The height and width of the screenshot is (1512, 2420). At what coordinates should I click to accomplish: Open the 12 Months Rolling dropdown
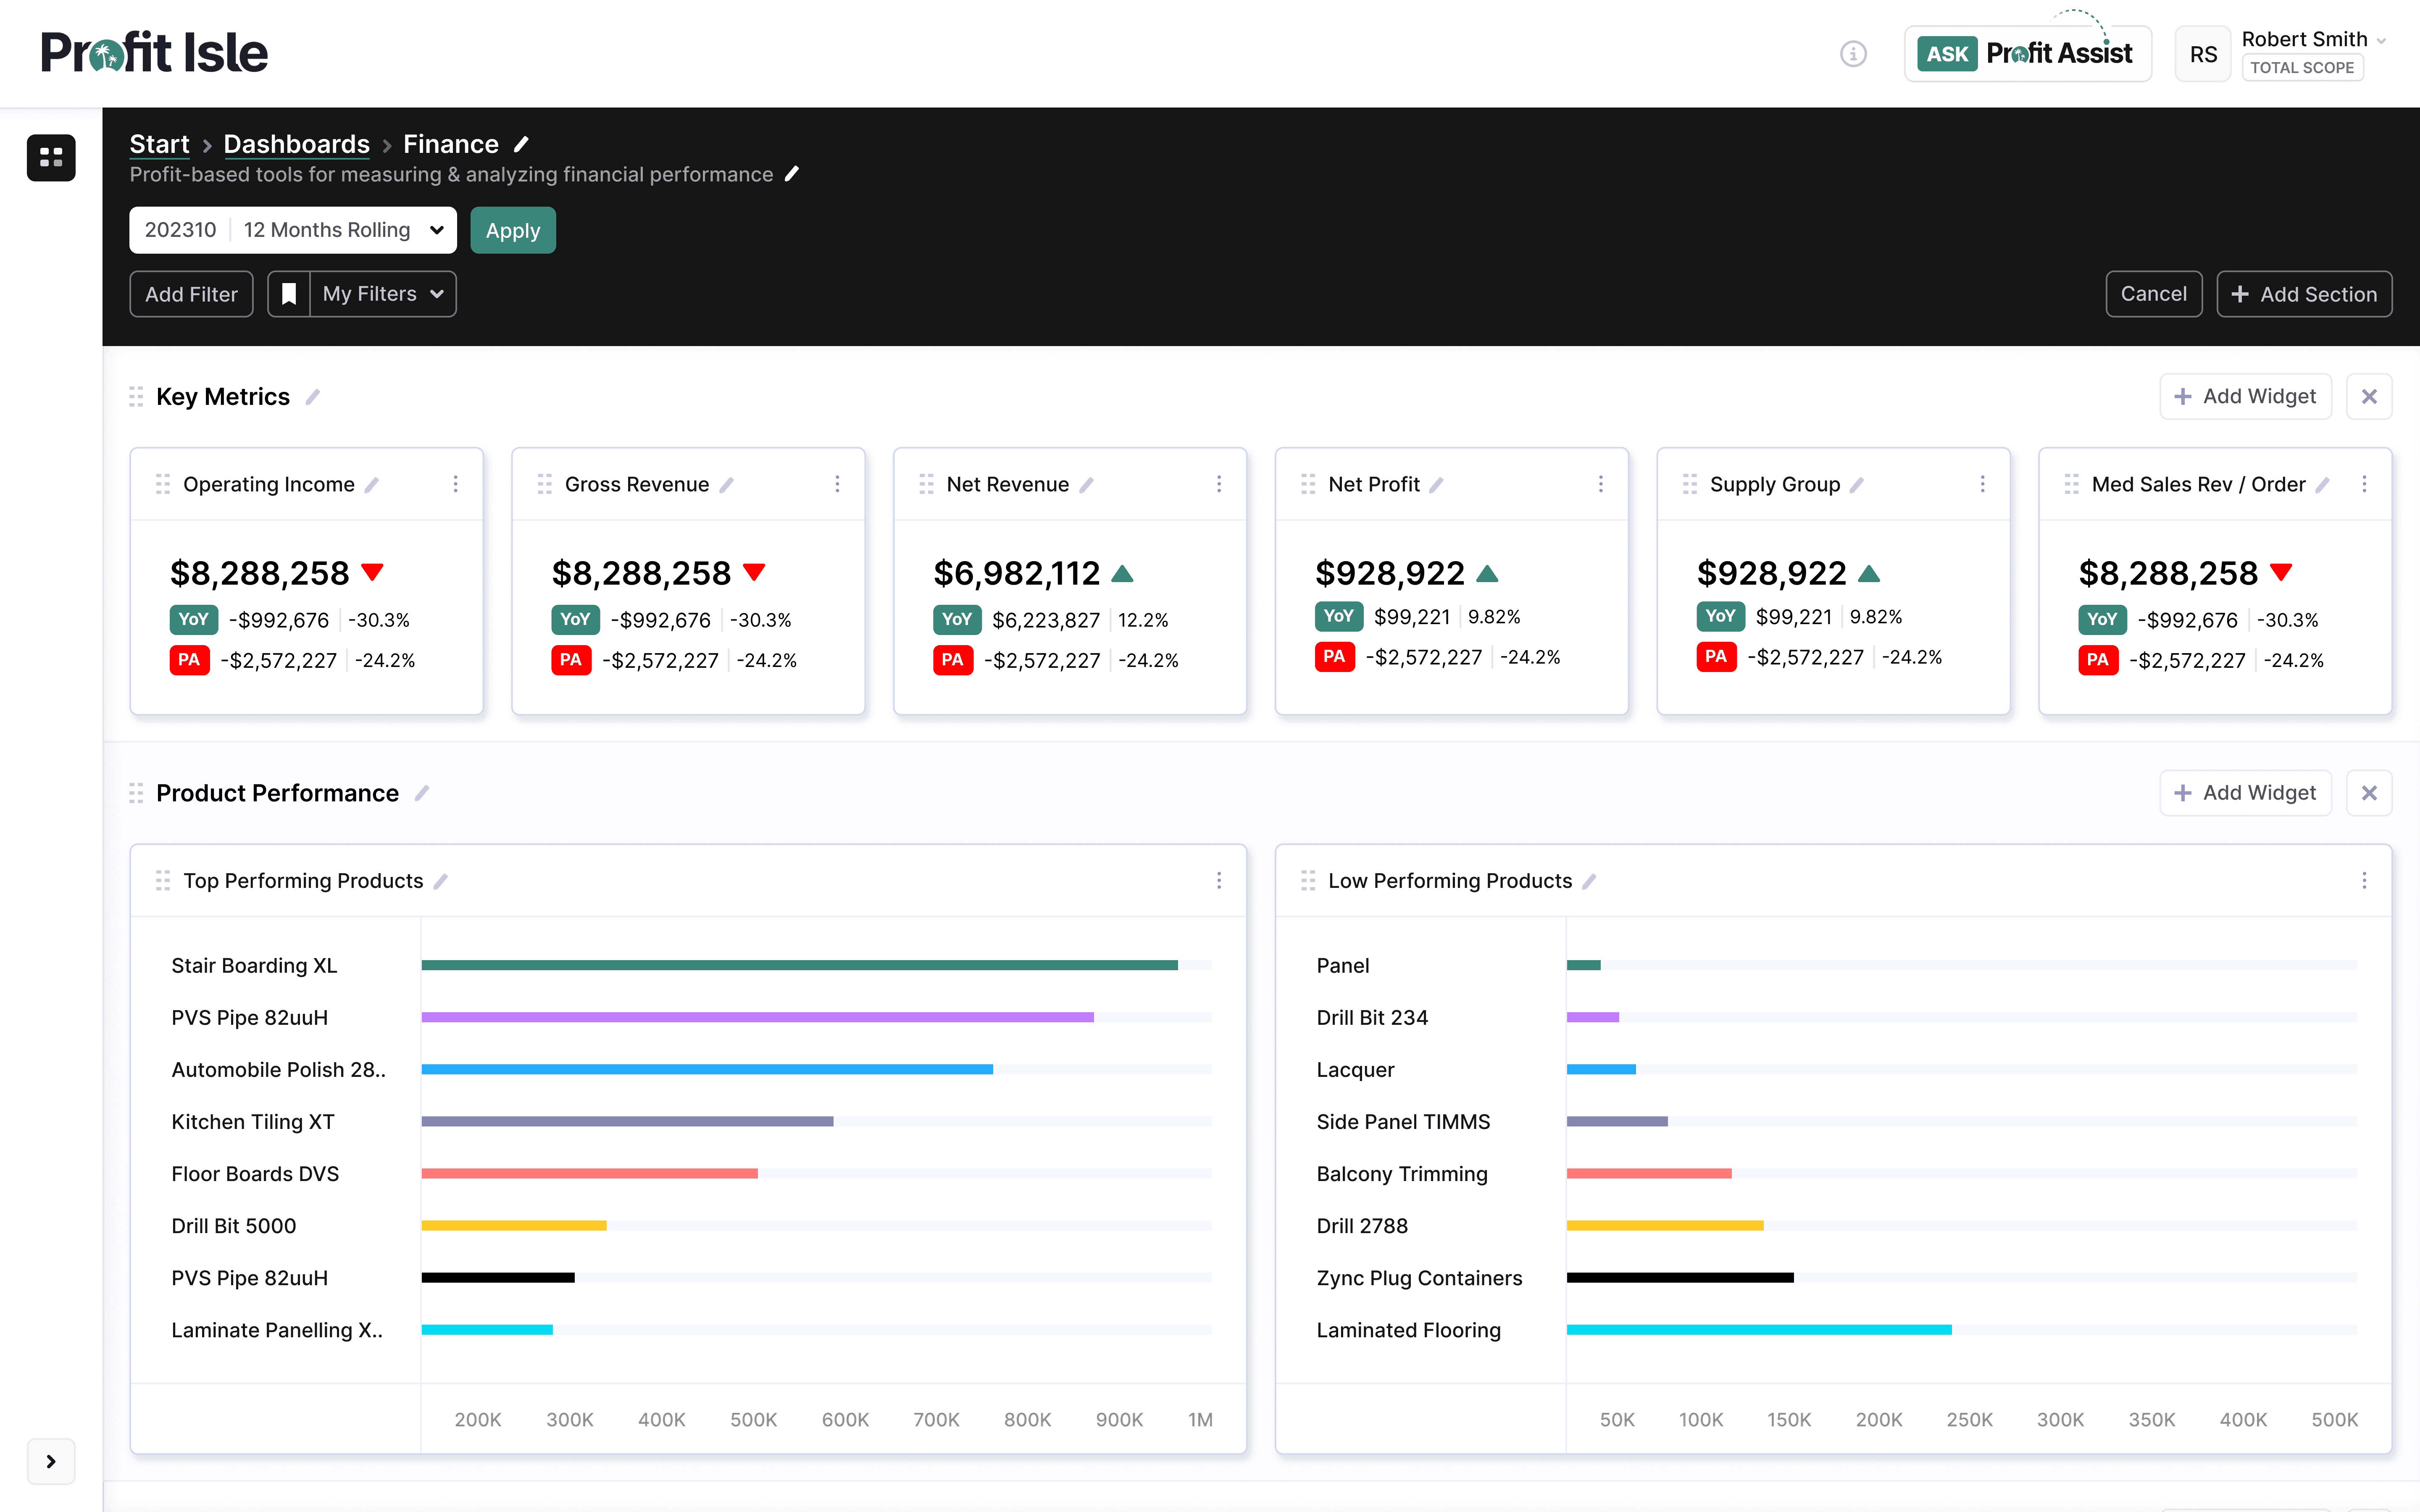[340, 230]
